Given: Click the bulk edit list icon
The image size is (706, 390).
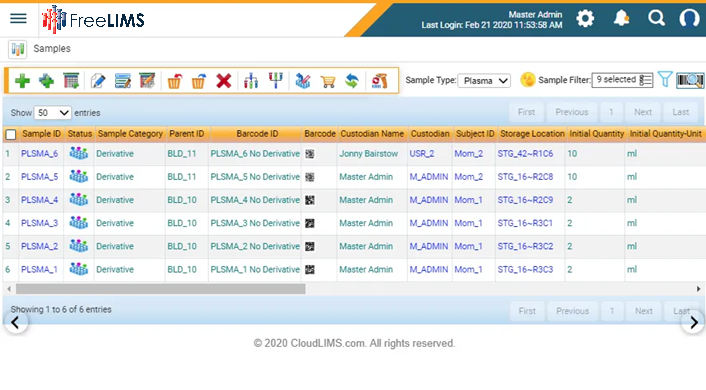Looking at the screenshot, I should 122,81.
